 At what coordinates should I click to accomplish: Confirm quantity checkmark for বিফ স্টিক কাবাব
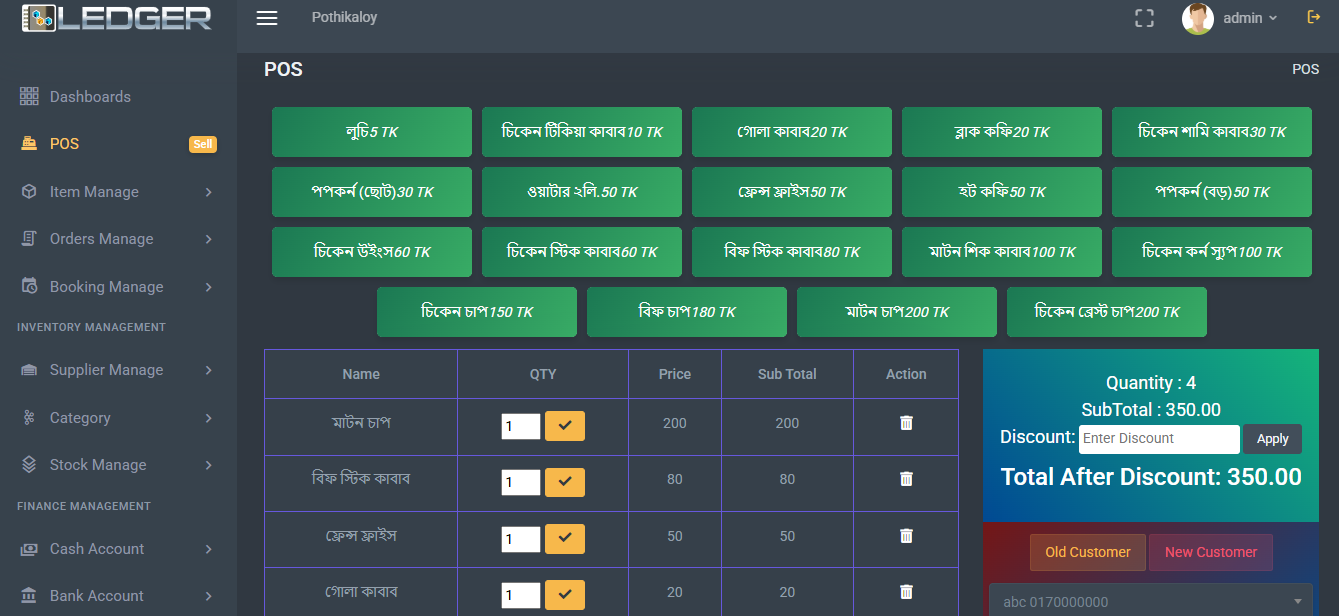[564, 483]
